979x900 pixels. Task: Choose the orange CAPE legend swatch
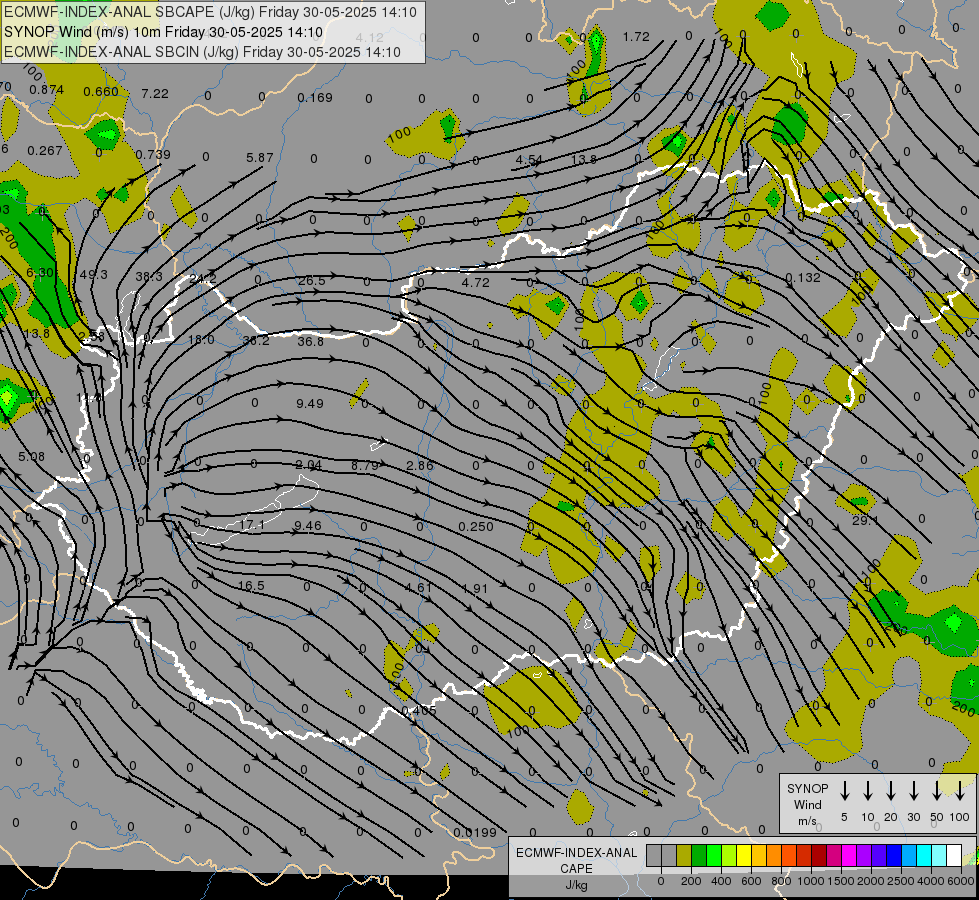point(774,855)
